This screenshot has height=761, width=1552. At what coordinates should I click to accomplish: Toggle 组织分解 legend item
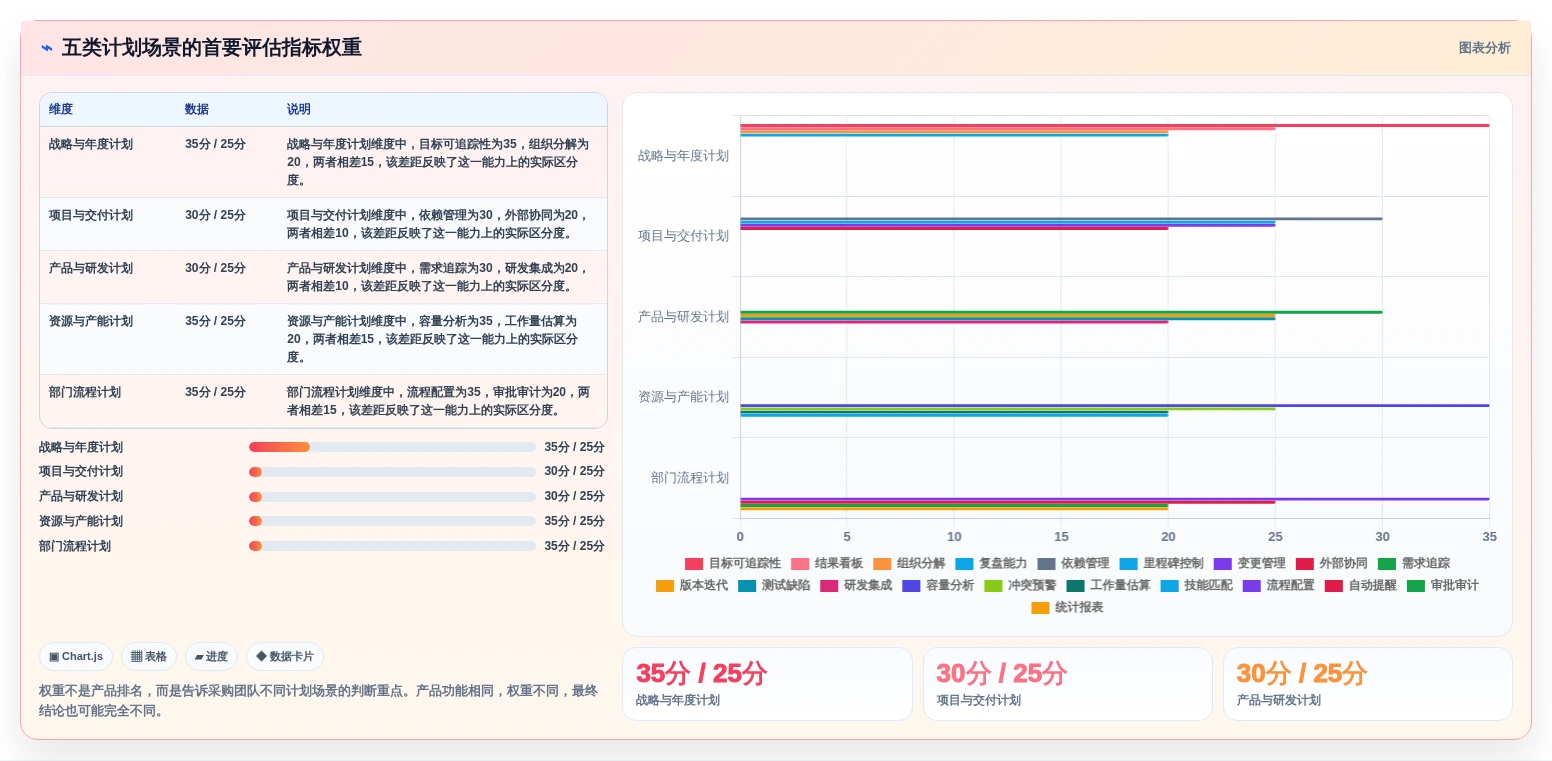click(908, 564)
